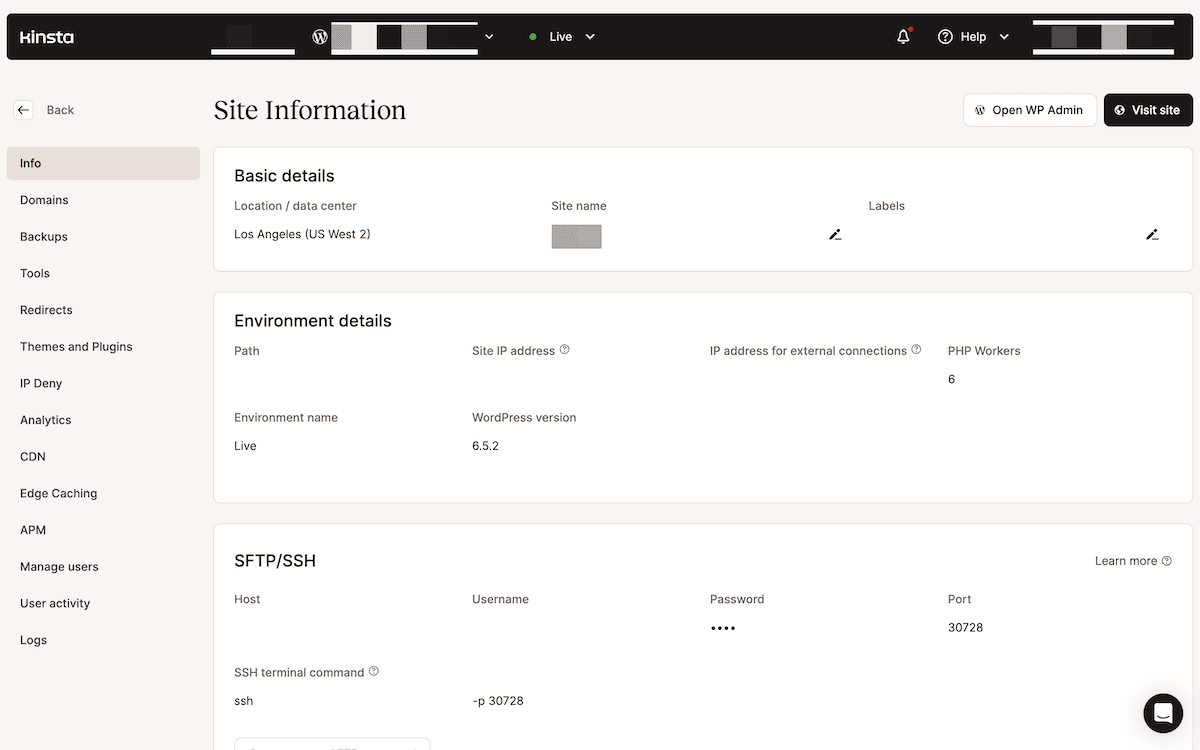Viewport: 1200px width, 750px height.
Task: Click port value 30728
Action: coord(965,628)
